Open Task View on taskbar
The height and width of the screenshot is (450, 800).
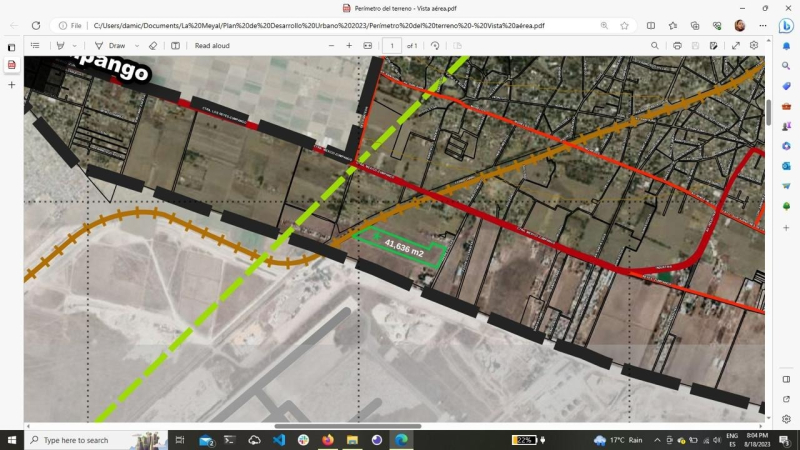pyautogui.click(x=180, y=440)
